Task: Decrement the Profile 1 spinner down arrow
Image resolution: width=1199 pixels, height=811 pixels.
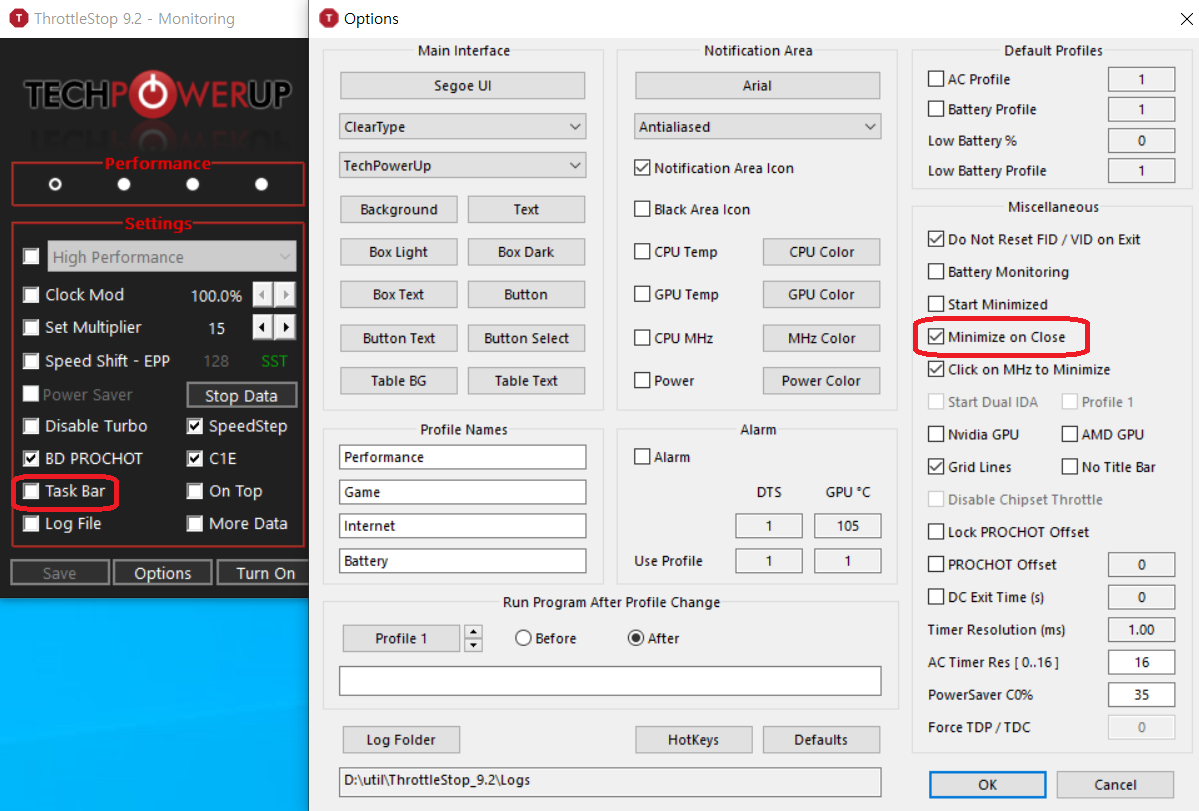Action: click(473, 645)
